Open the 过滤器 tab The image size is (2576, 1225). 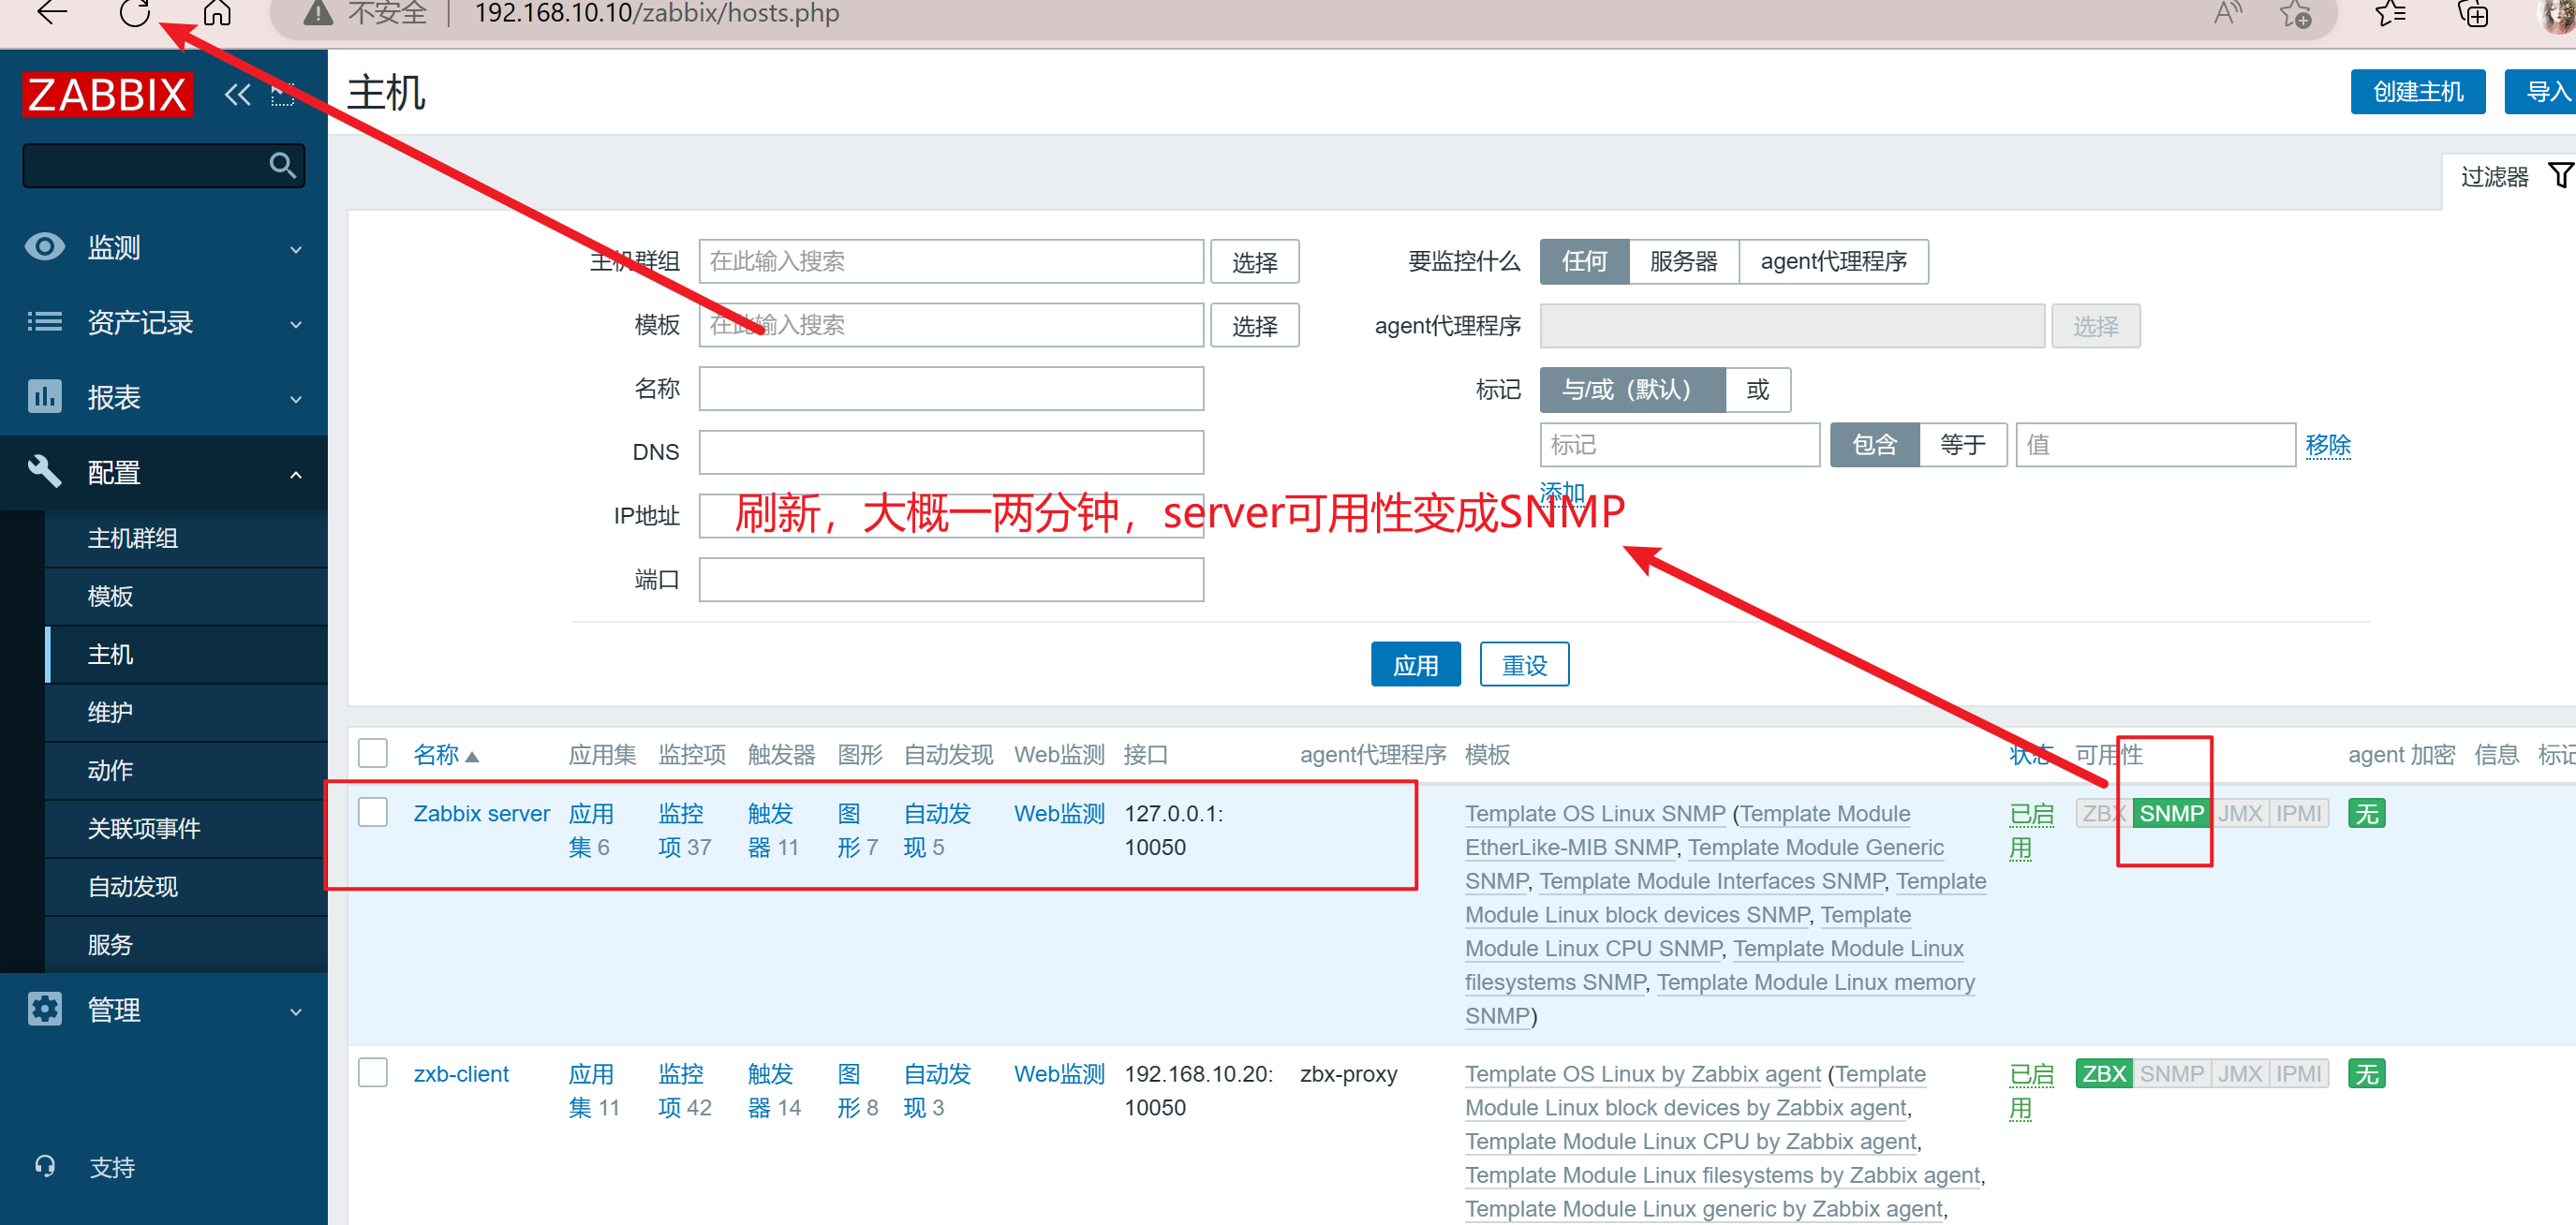[2509, 177]
